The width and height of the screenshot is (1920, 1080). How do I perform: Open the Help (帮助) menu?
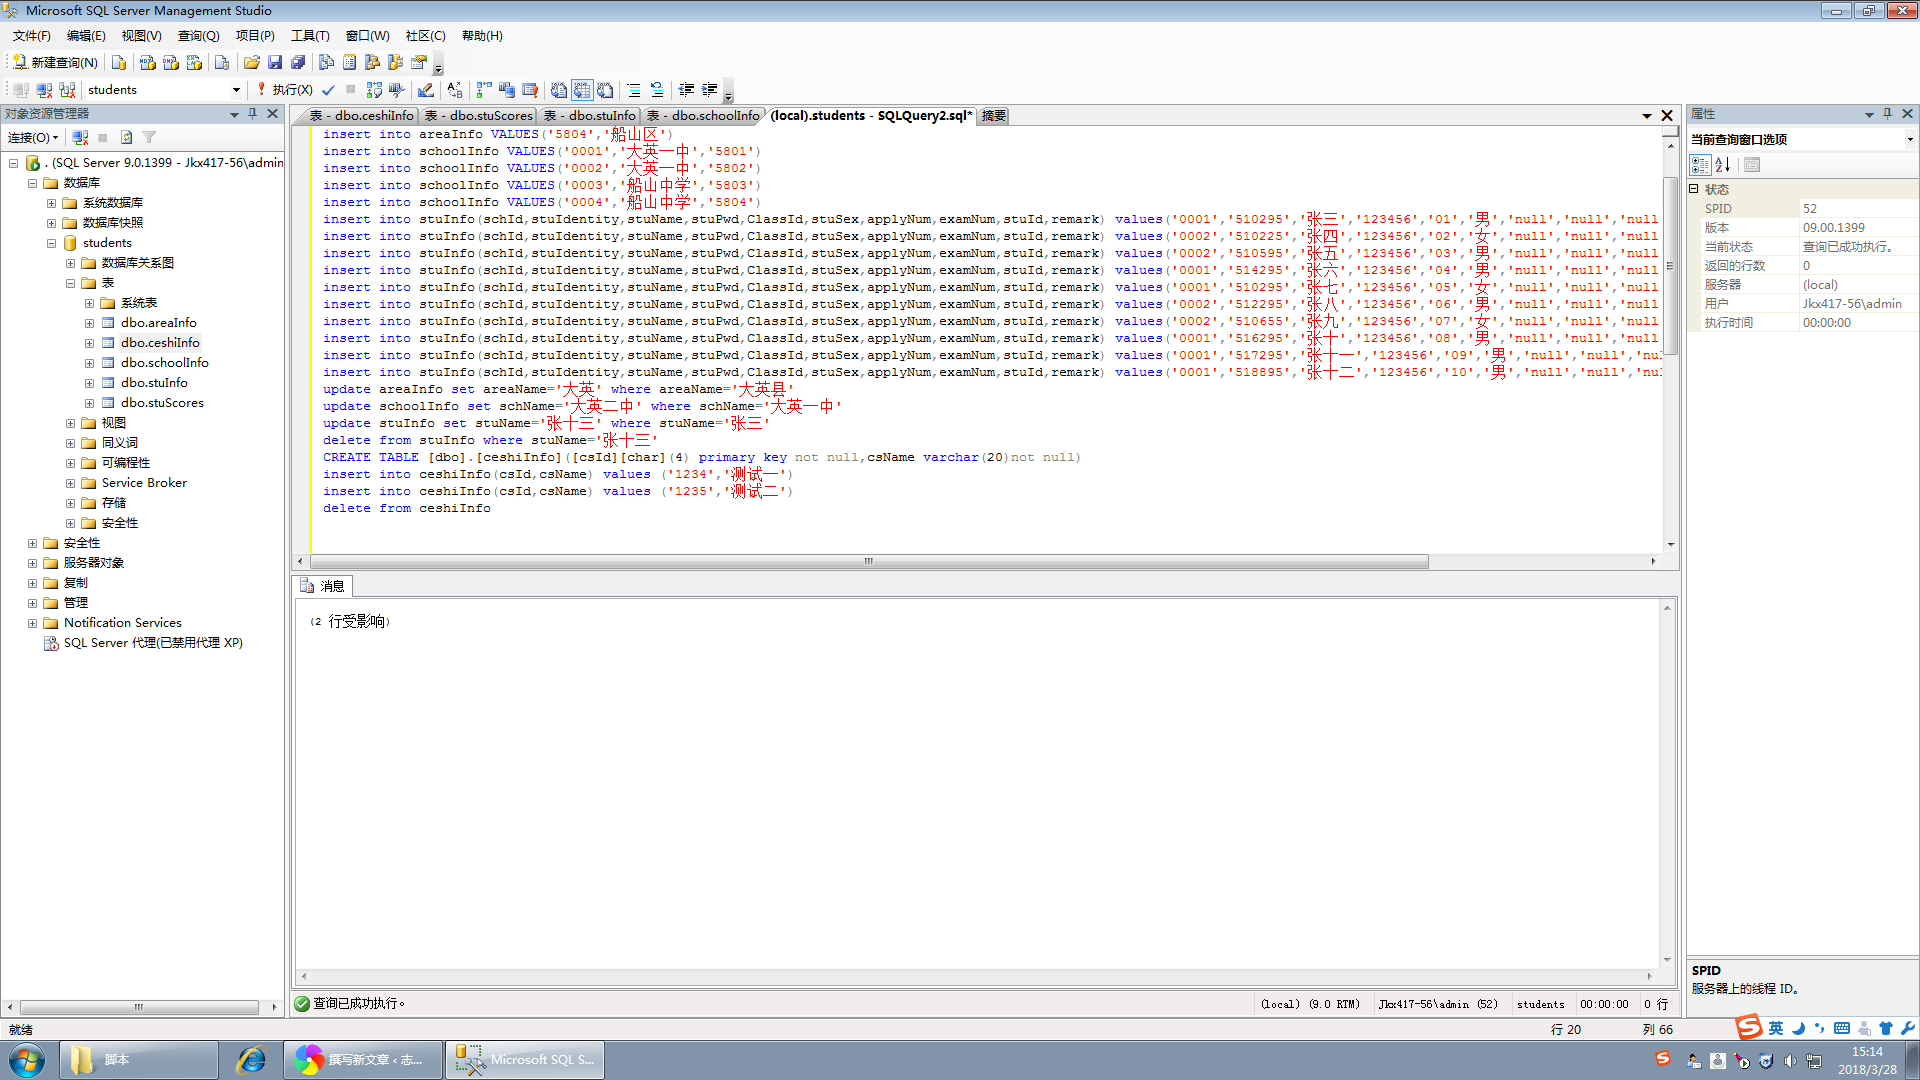pyautogui.click(x=482, y=35)
